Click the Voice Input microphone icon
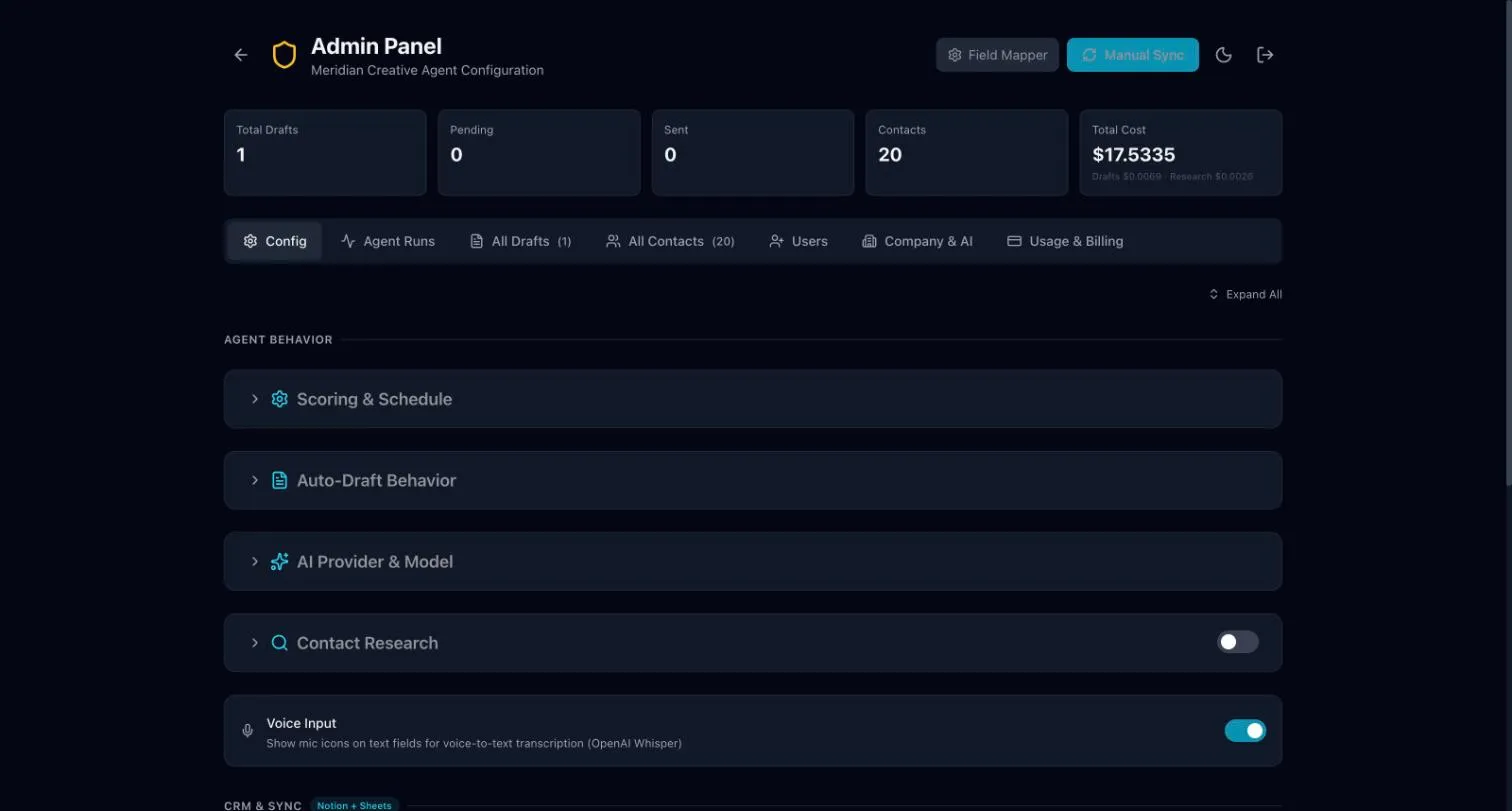The width and height of the screenshot is (1512, 811). (x=248, y=731)
